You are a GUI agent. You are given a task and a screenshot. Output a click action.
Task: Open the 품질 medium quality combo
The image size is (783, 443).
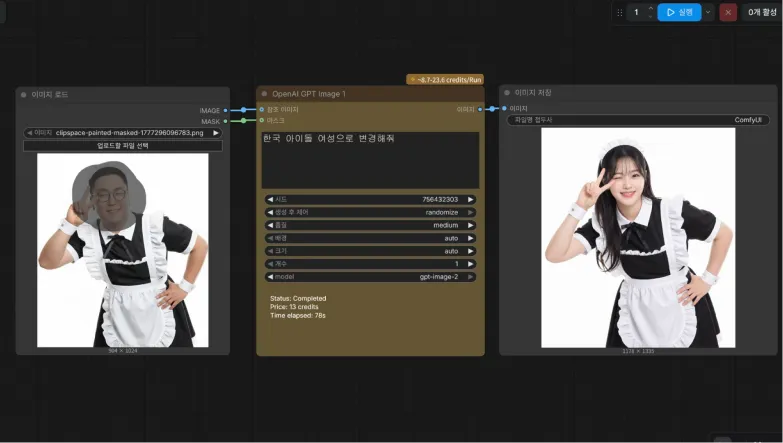pos(371,226)
